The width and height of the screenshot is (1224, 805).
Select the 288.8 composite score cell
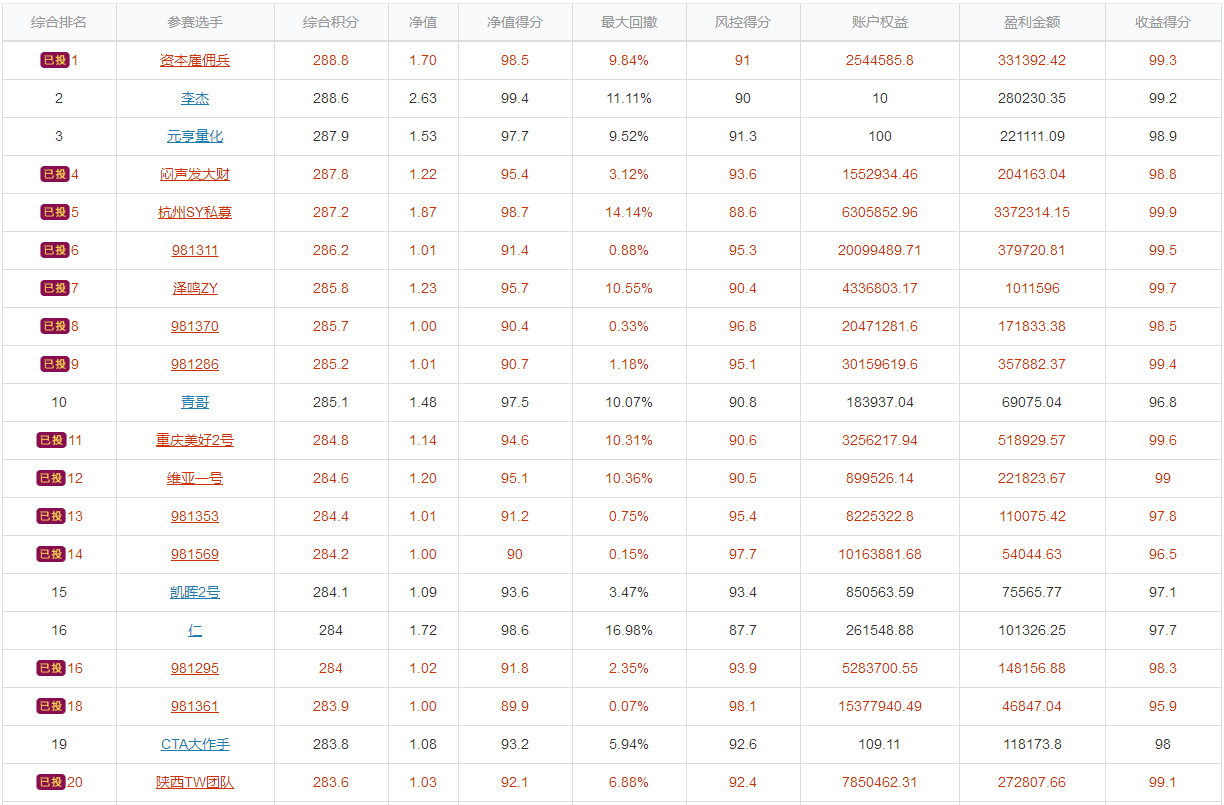(331, 60)
